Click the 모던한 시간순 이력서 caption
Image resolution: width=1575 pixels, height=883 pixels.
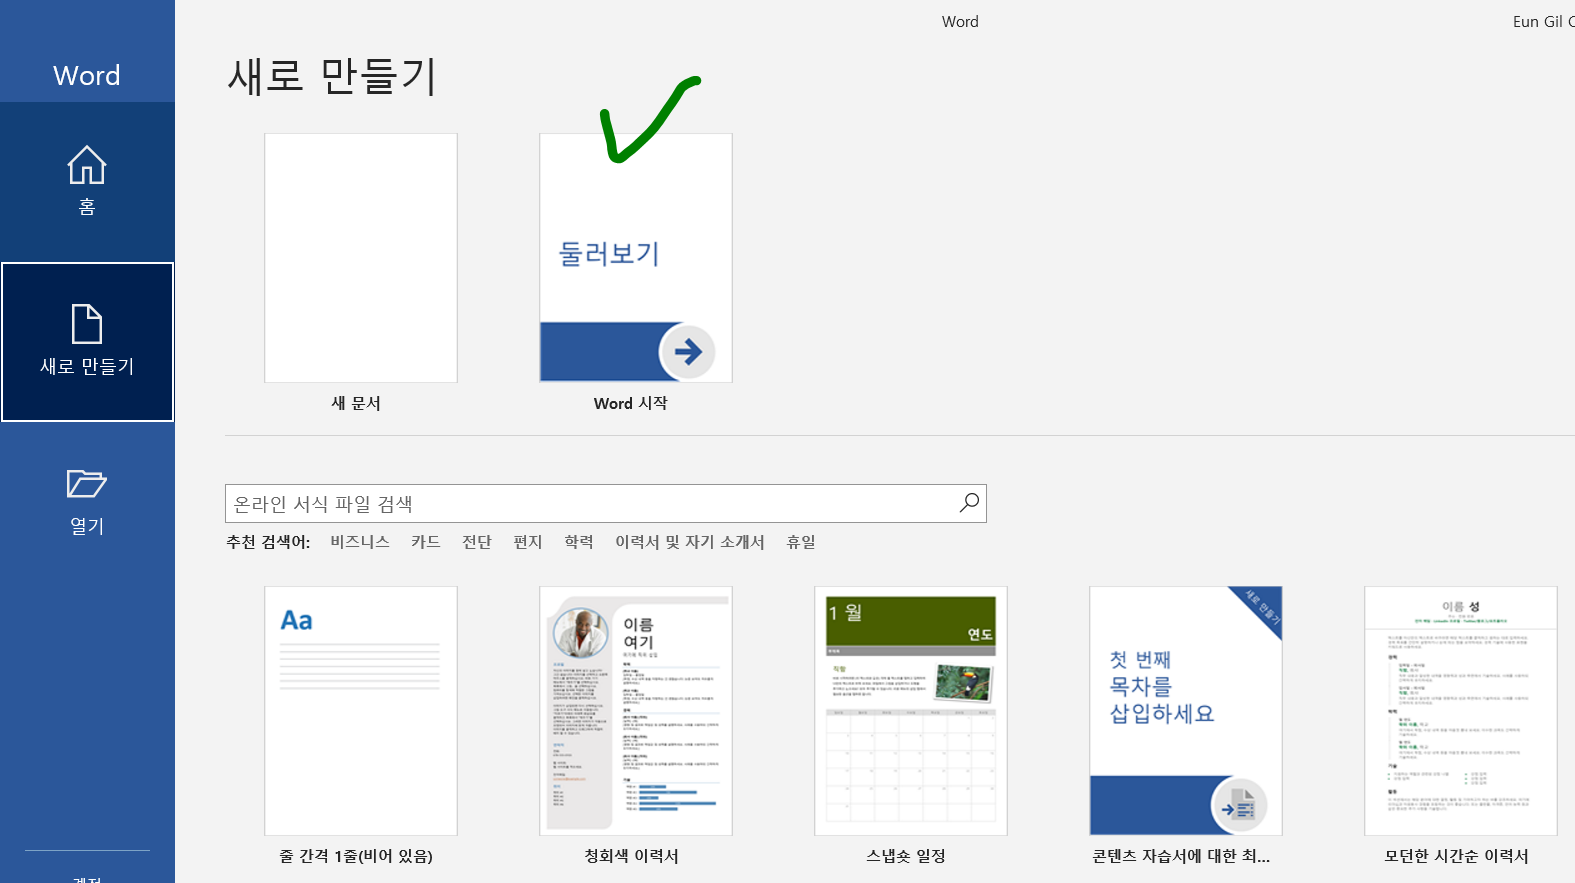click(1457, 856)
